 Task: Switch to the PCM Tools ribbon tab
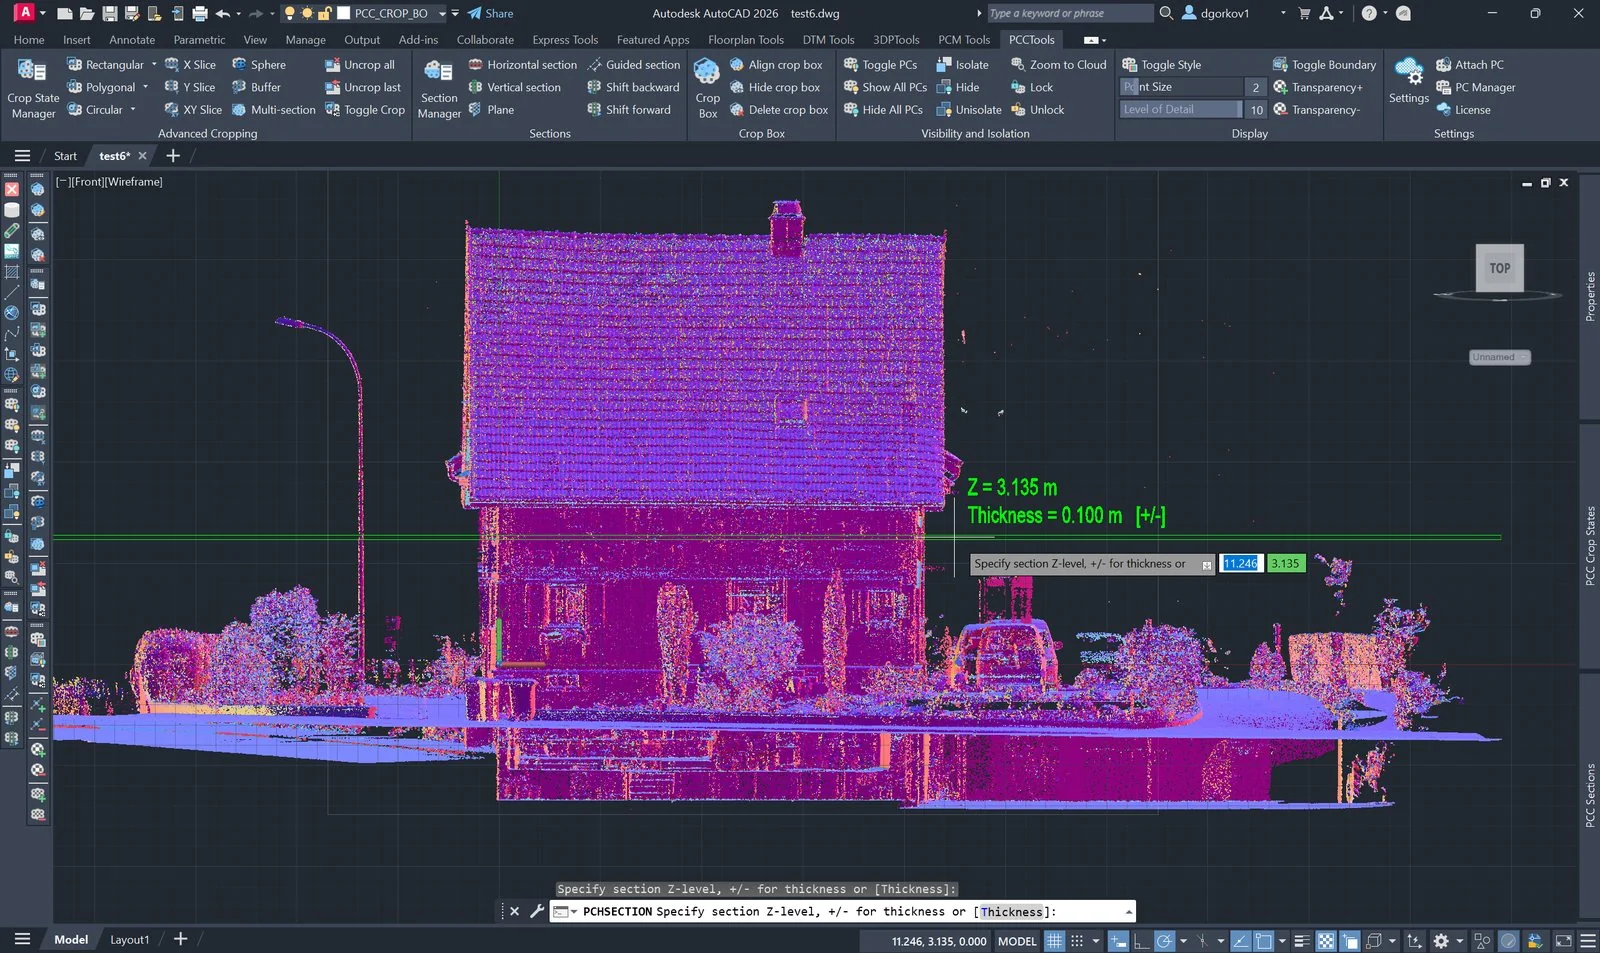coord(964,40)
